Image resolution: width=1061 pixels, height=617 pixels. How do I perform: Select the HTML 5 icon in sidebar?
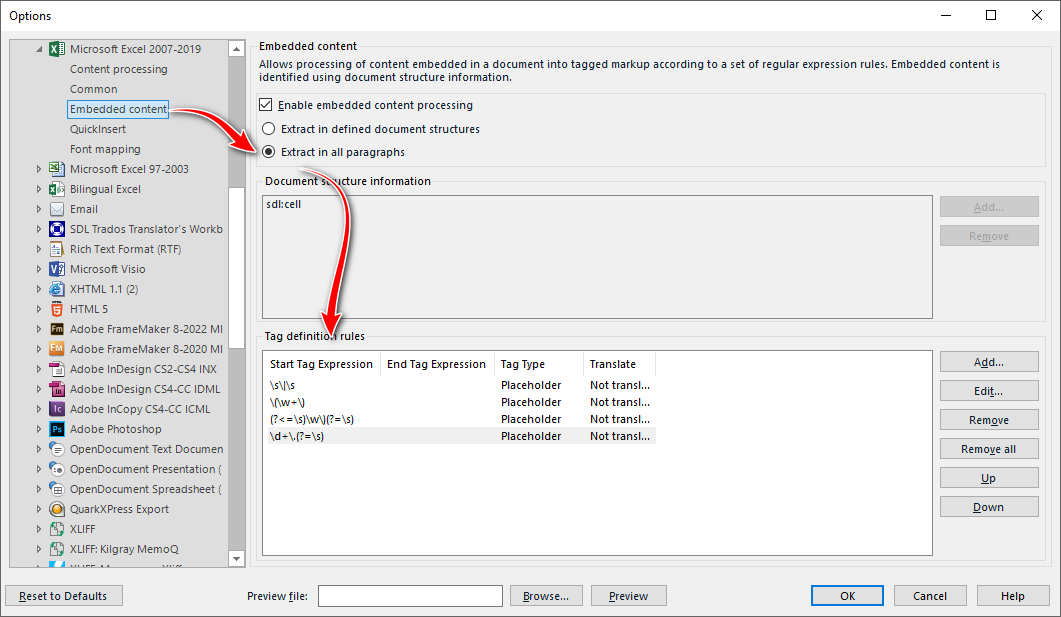click(56, 308)
